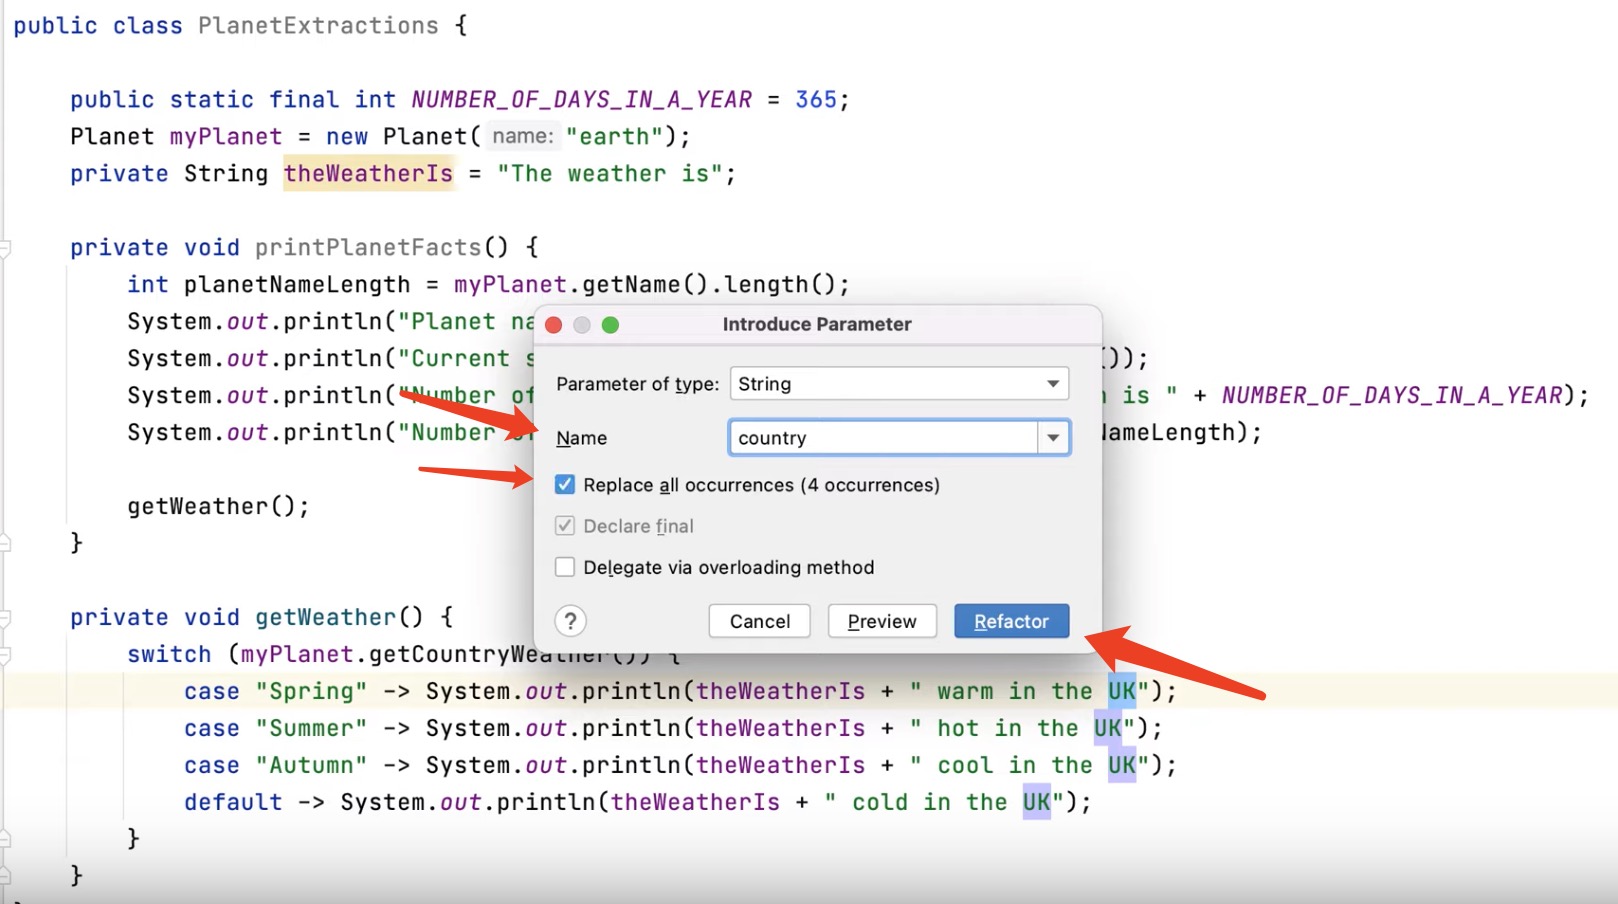Click the printPlanetFacts method name

368,248
